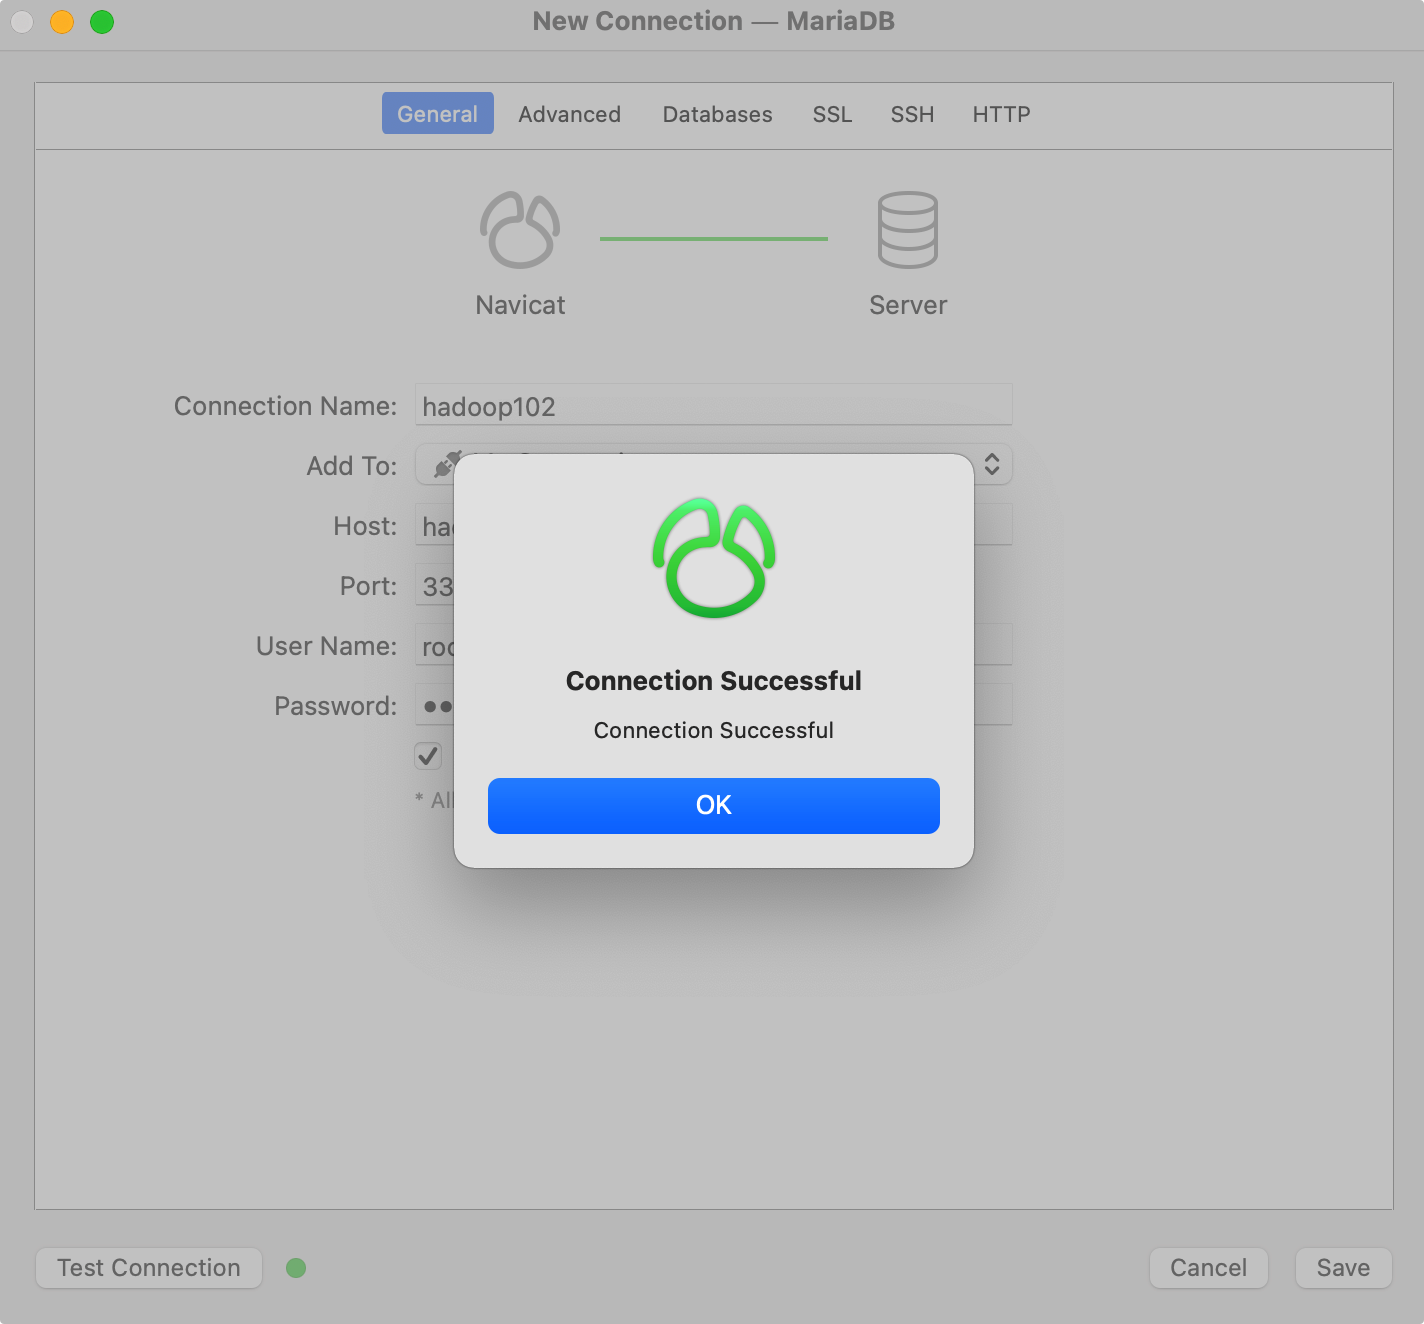Click the gray Navicat icon in the diagram
The image size is (1424, 1324).
tap(520, 230)
